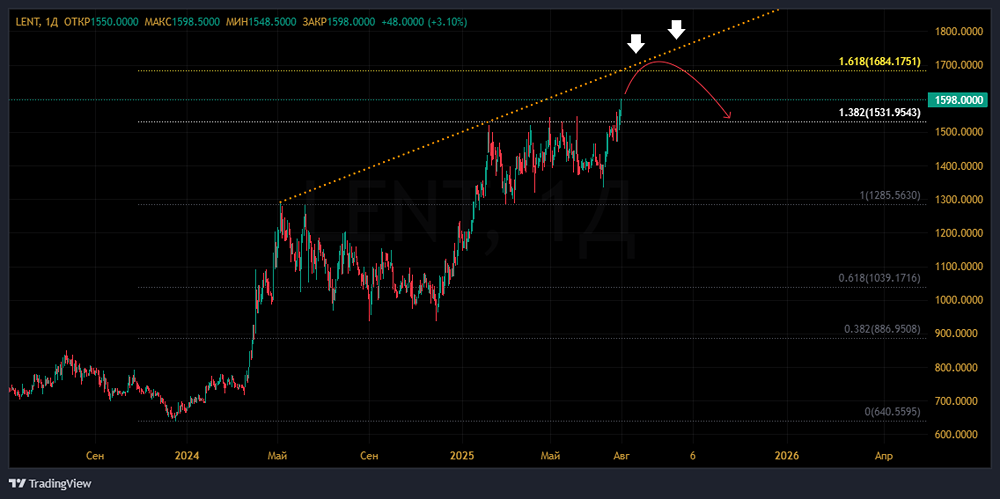Click the LENT ticker symbol label

[28, 22]
